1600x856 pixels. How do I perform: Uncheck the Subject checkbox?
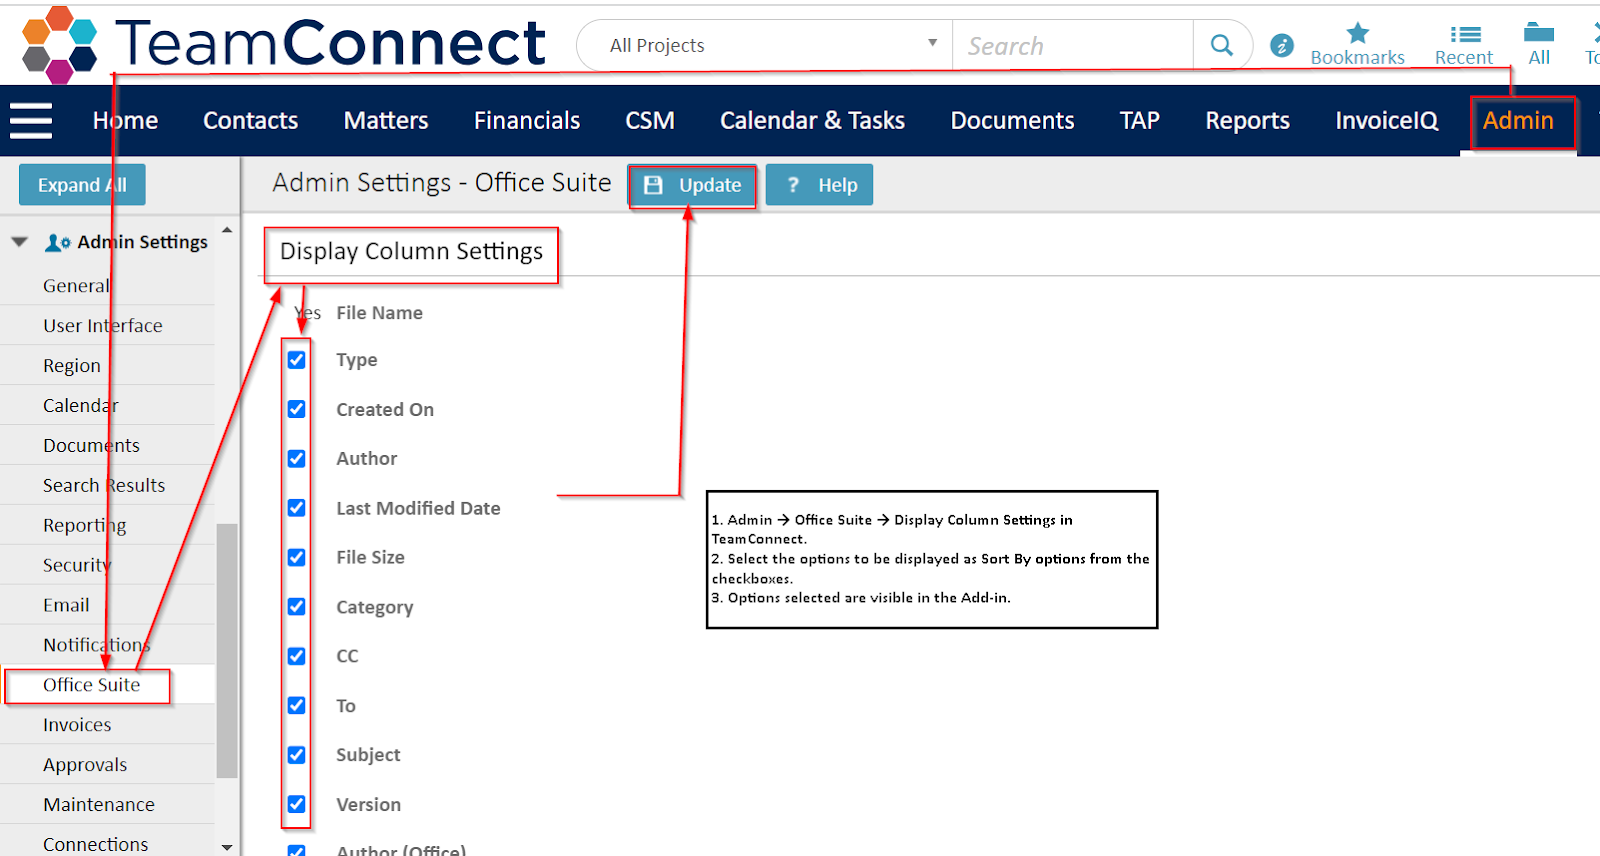[x=297, y=755]
